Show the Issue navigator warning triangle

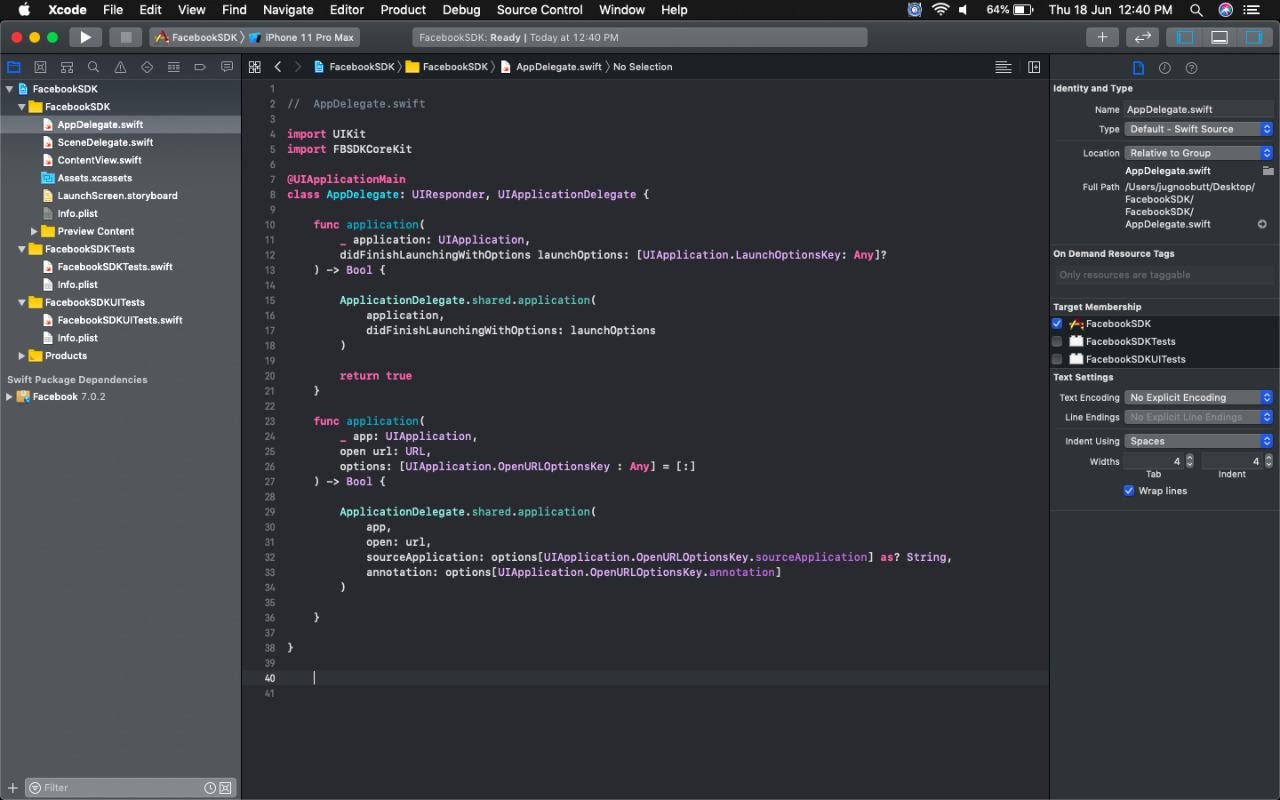(121, 67)
